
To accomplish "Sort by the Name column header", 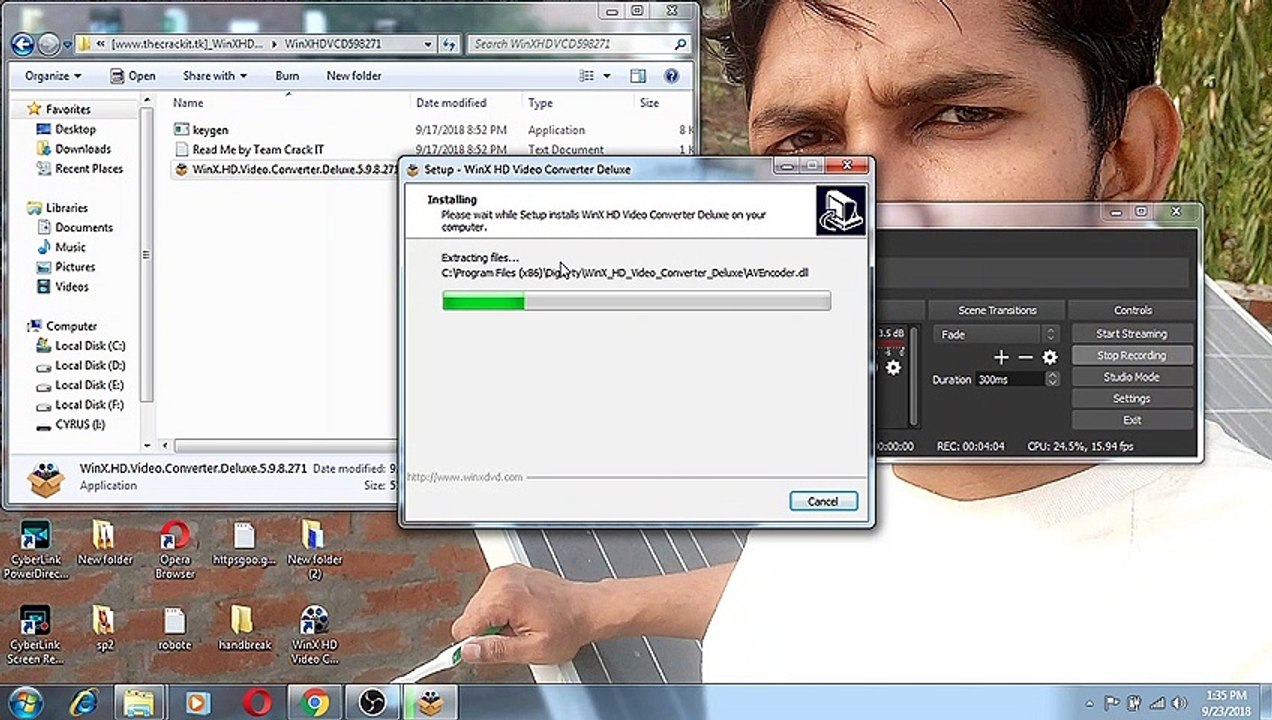I will 188,103.
